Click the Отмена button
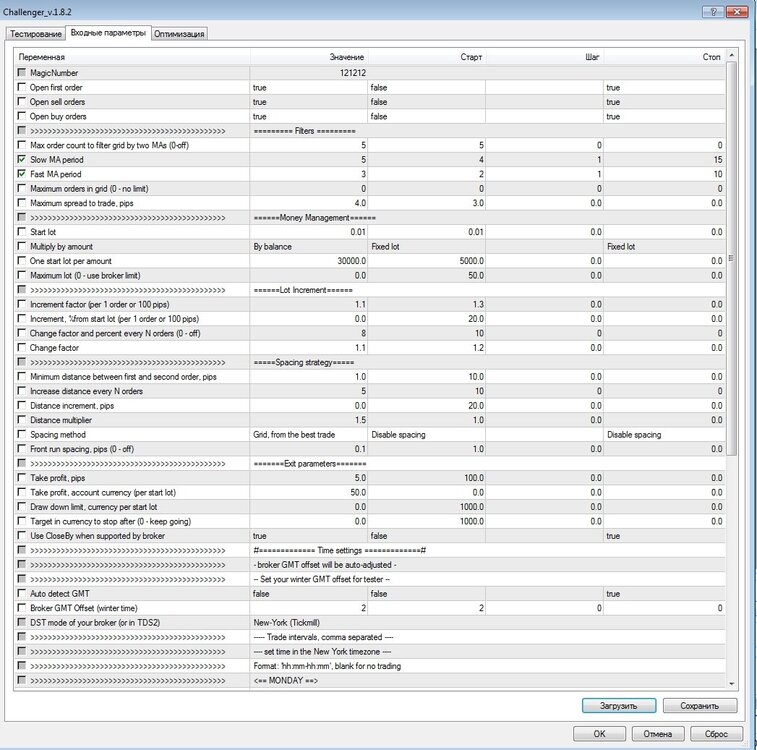 point(658,734)
